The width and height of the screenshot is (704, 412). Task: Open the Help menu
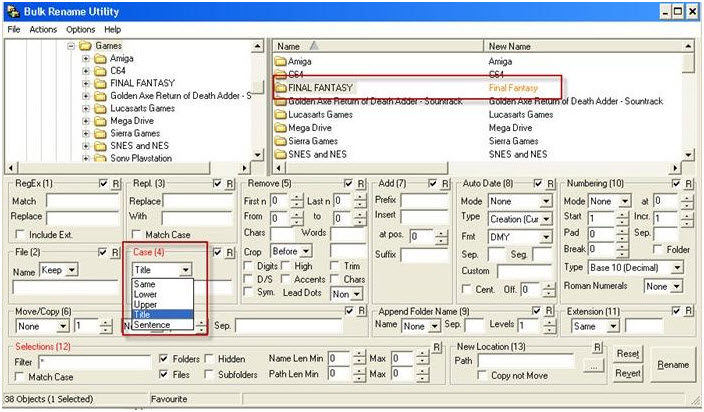[113, 30]
